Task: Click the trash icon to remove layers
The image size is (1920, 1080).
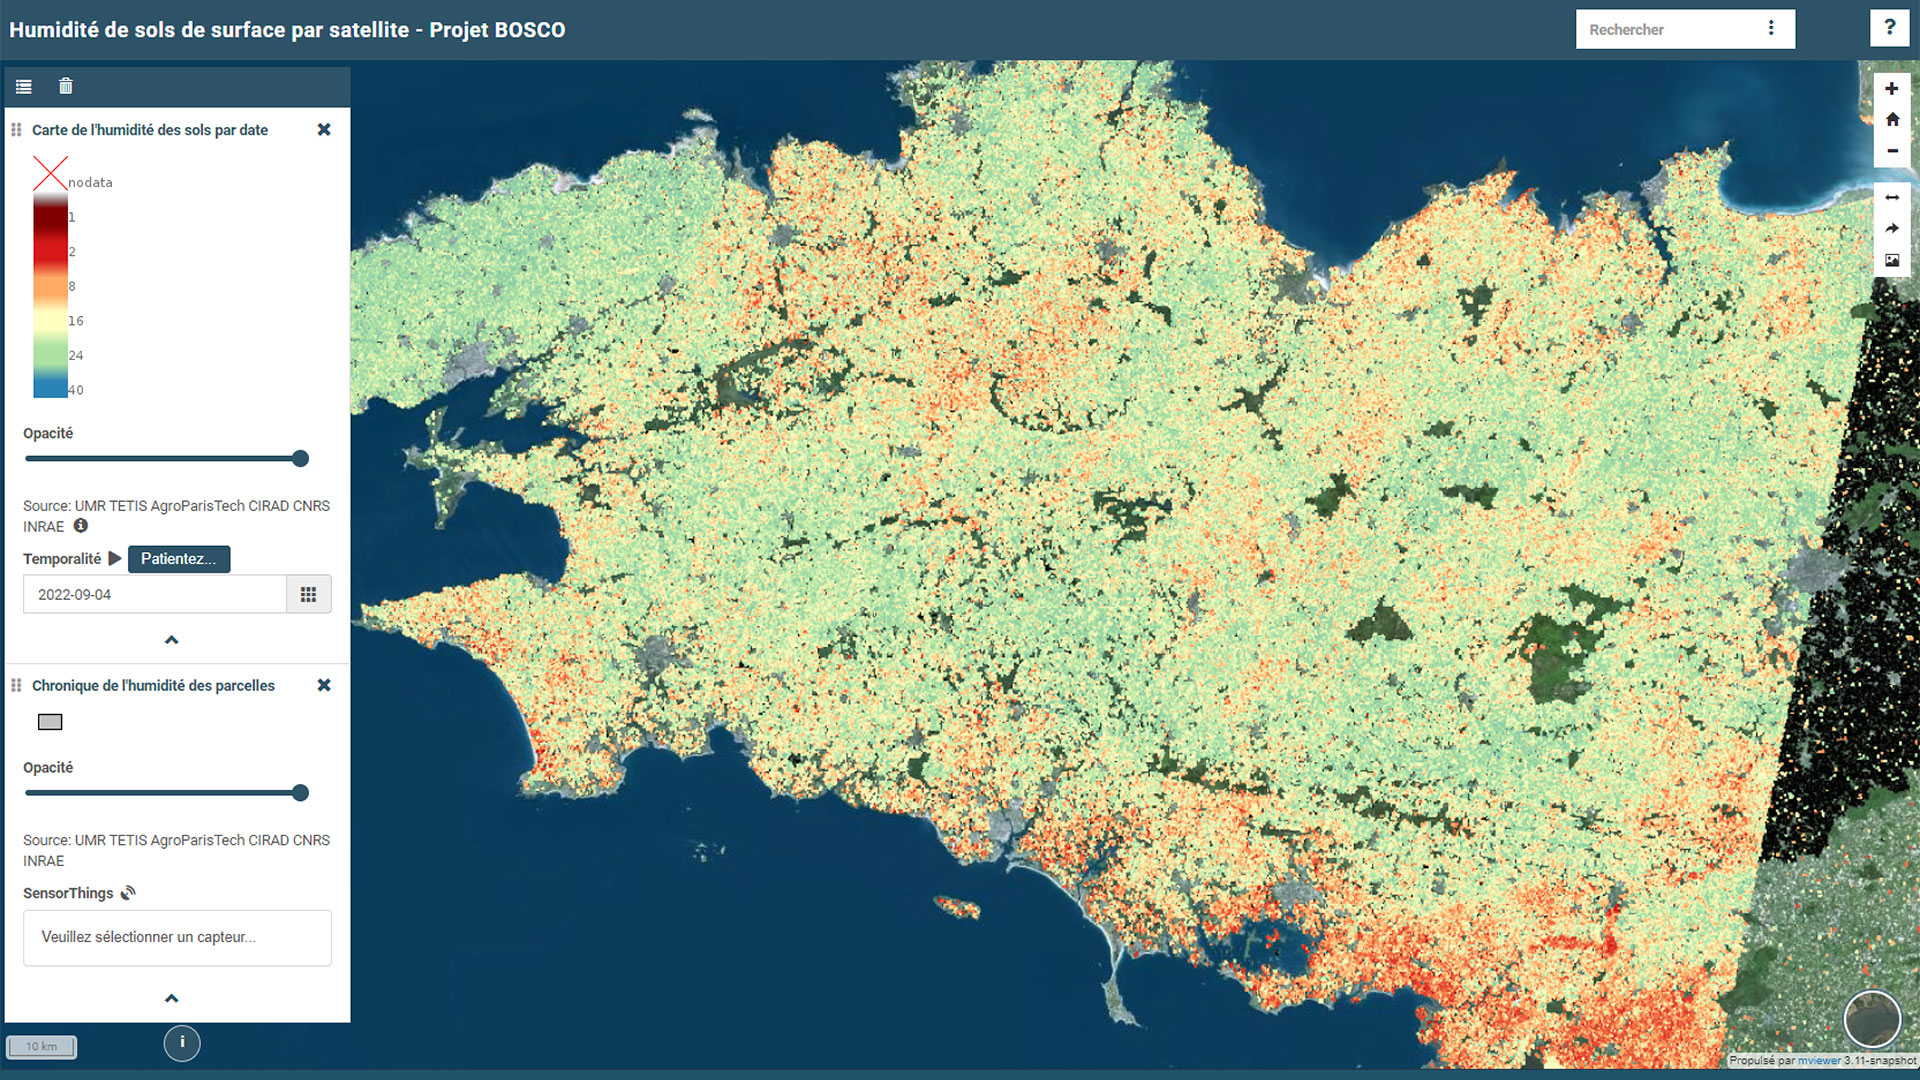Action: pos(66,86)
